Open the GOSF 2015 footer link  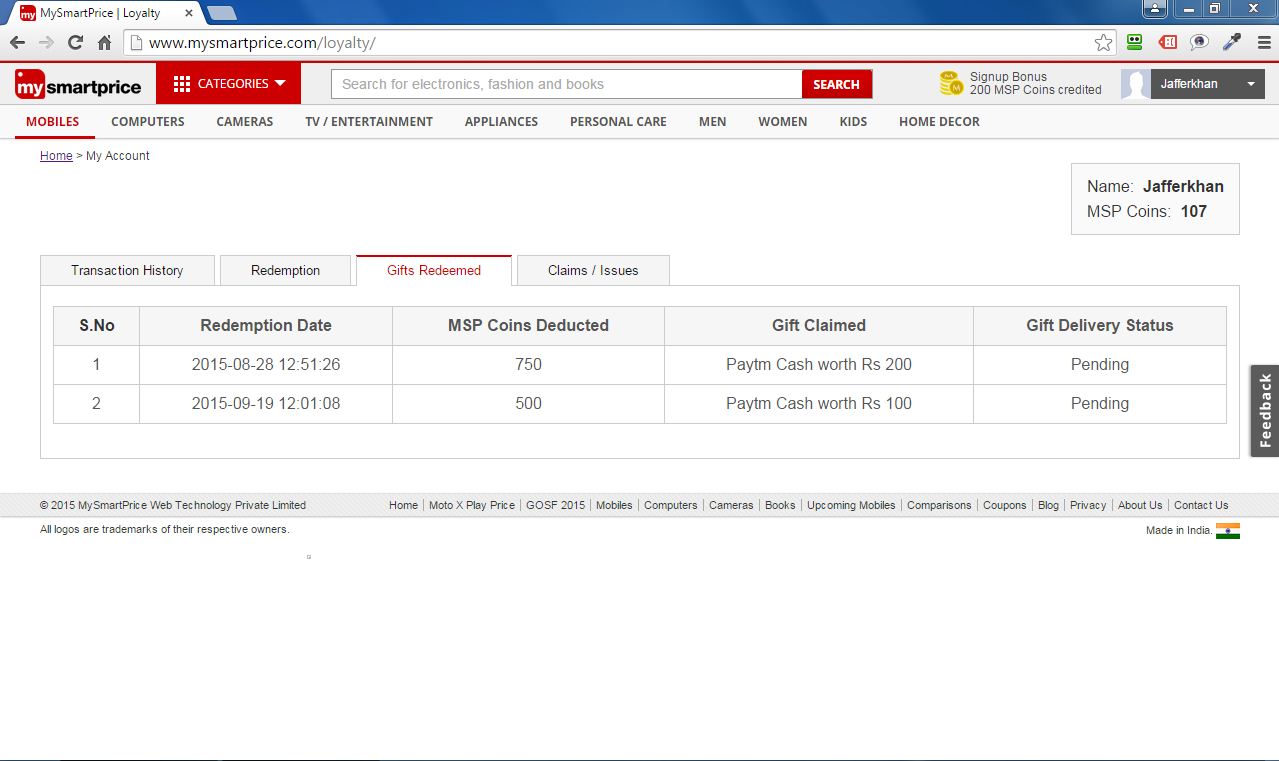pos(555,505)
